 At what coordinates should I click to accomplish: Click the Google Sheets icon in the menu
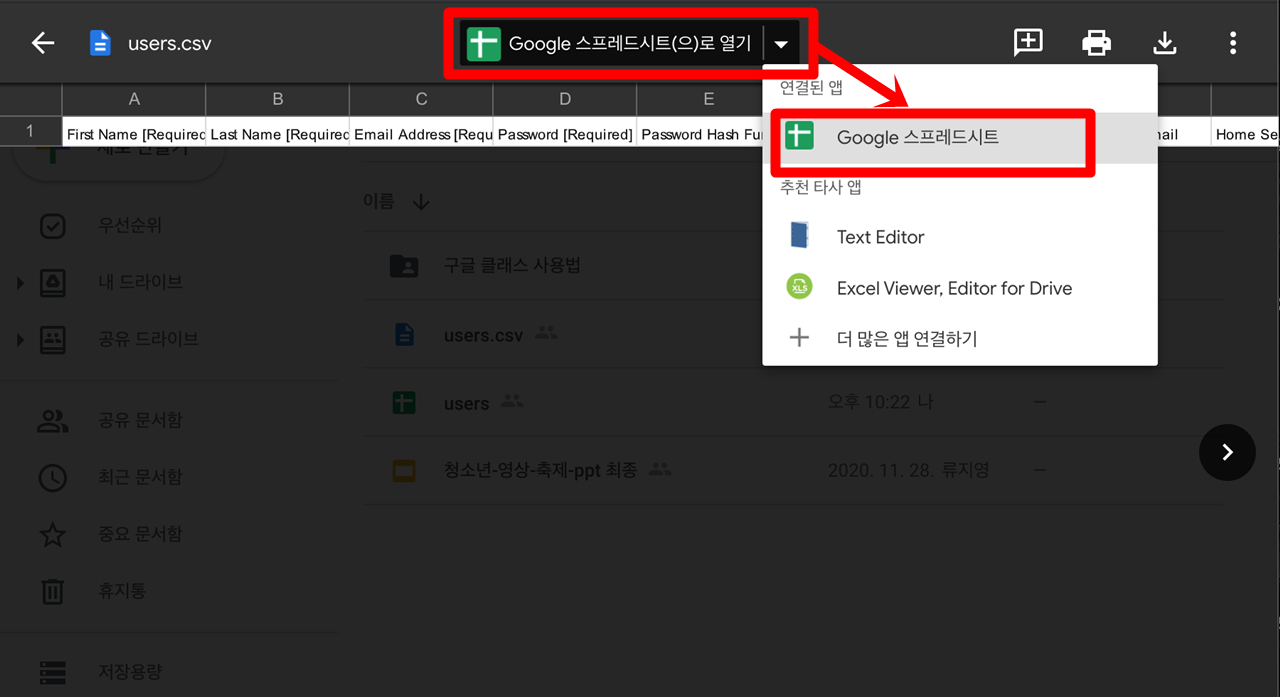[799, 136]
